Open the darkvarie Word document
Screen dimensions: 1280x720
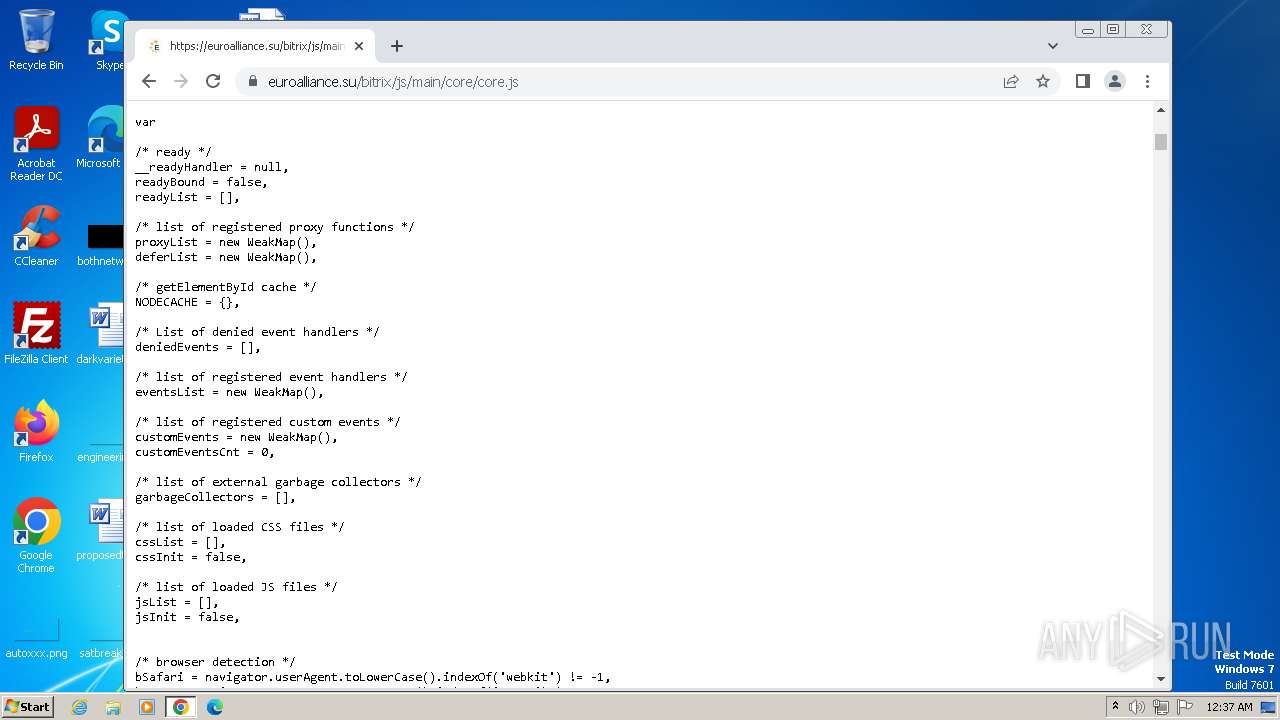coord(100,334)
